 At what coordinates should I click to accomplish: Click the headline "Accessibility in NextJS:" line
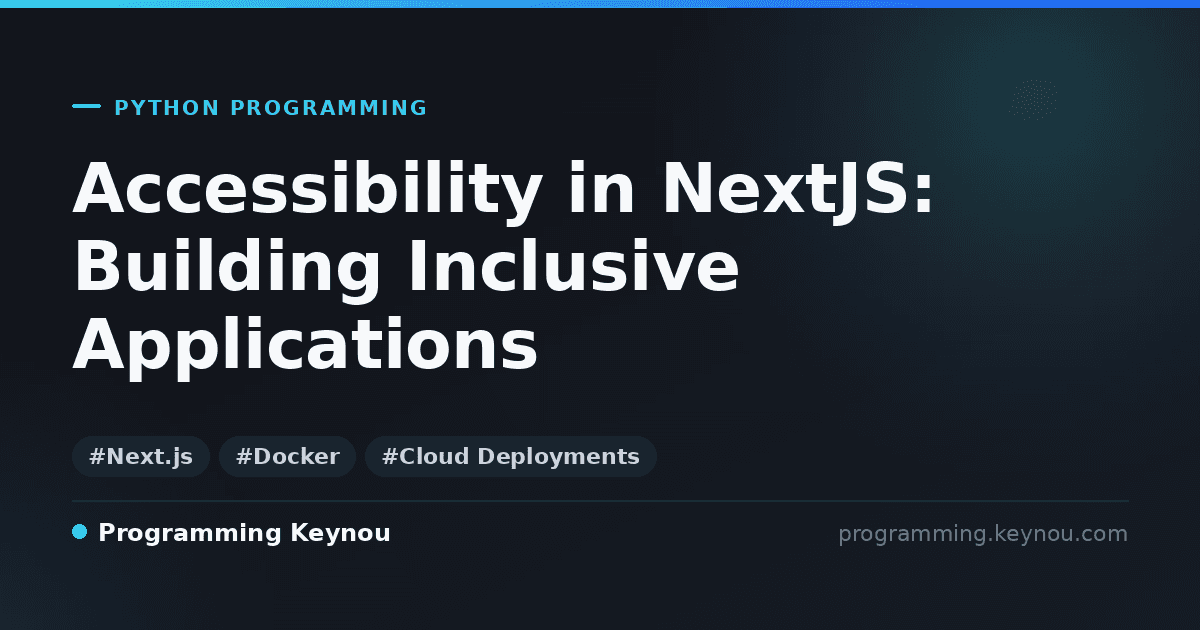504,189
